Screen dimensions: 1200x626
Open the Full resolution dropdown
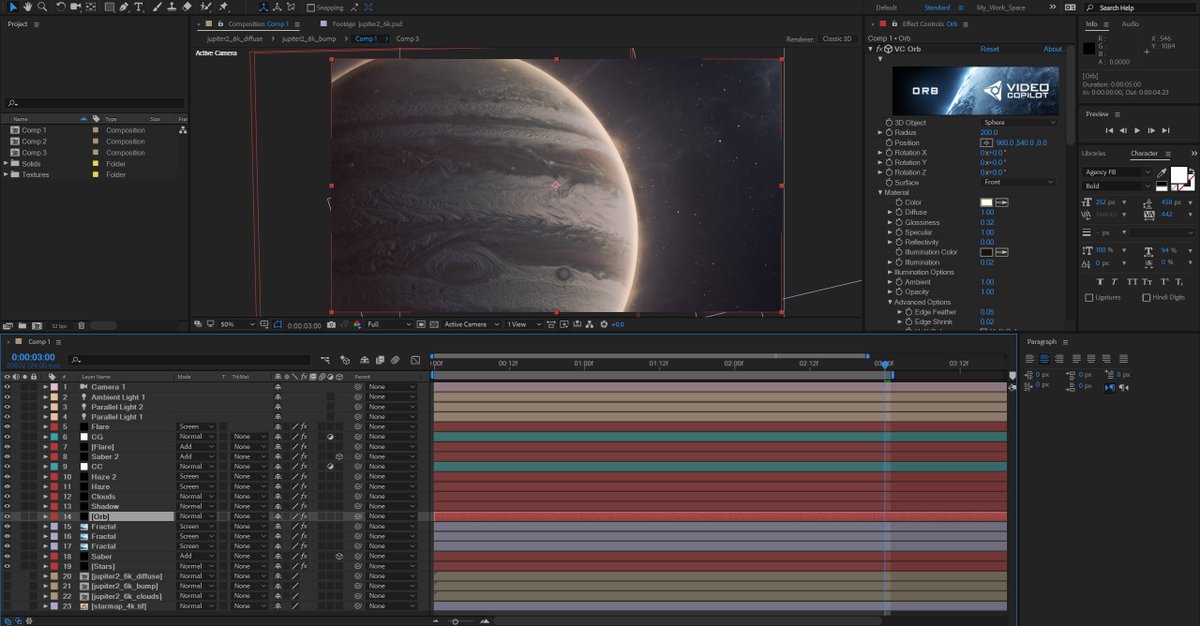(389, 324)
